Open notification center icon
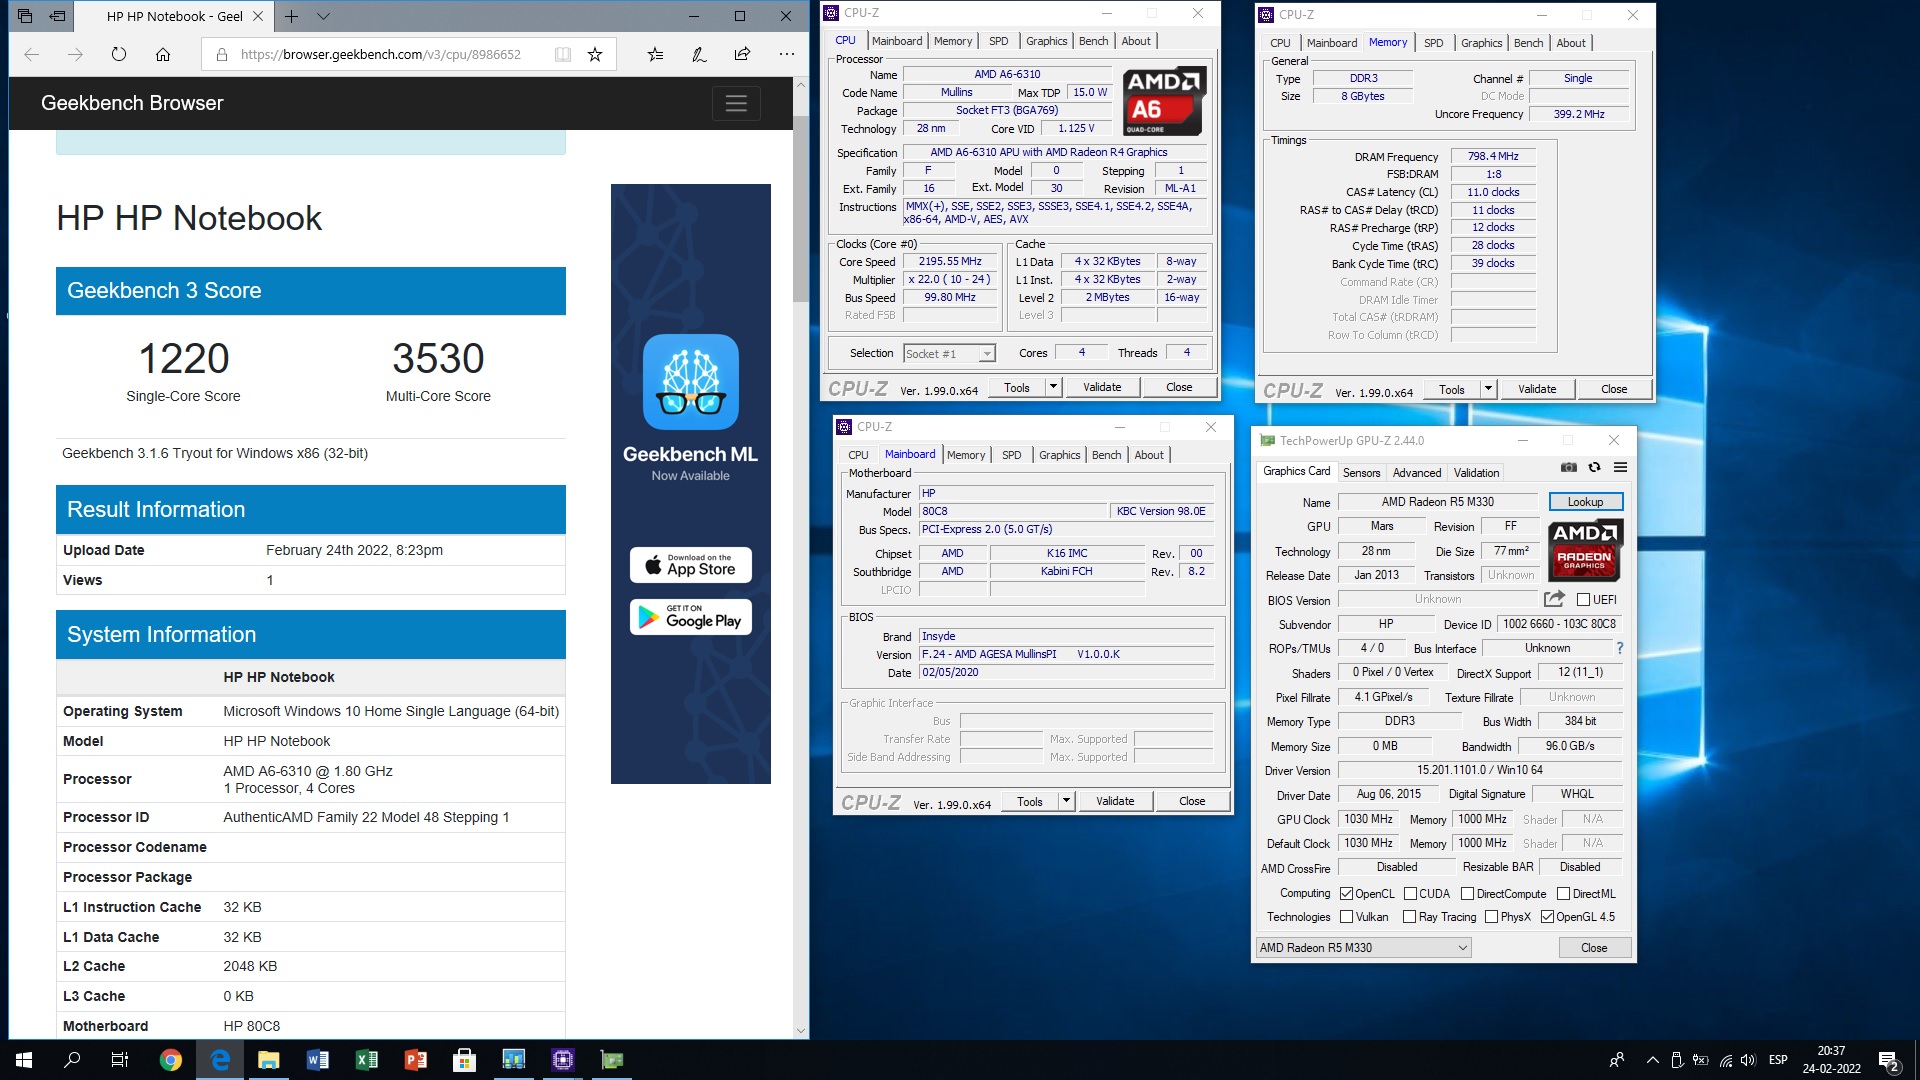 pyautogui.click(x=1889, y=1060)
